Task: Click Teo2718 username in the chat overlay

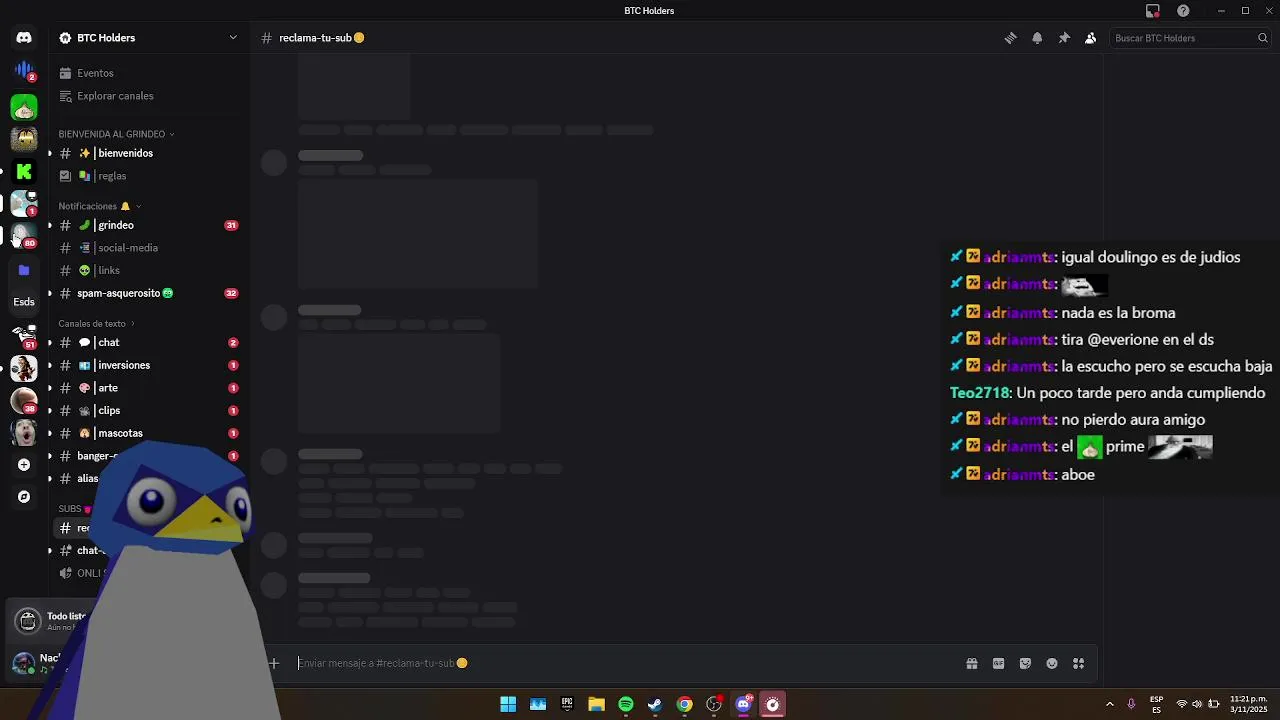Action: tap(980, 393)
